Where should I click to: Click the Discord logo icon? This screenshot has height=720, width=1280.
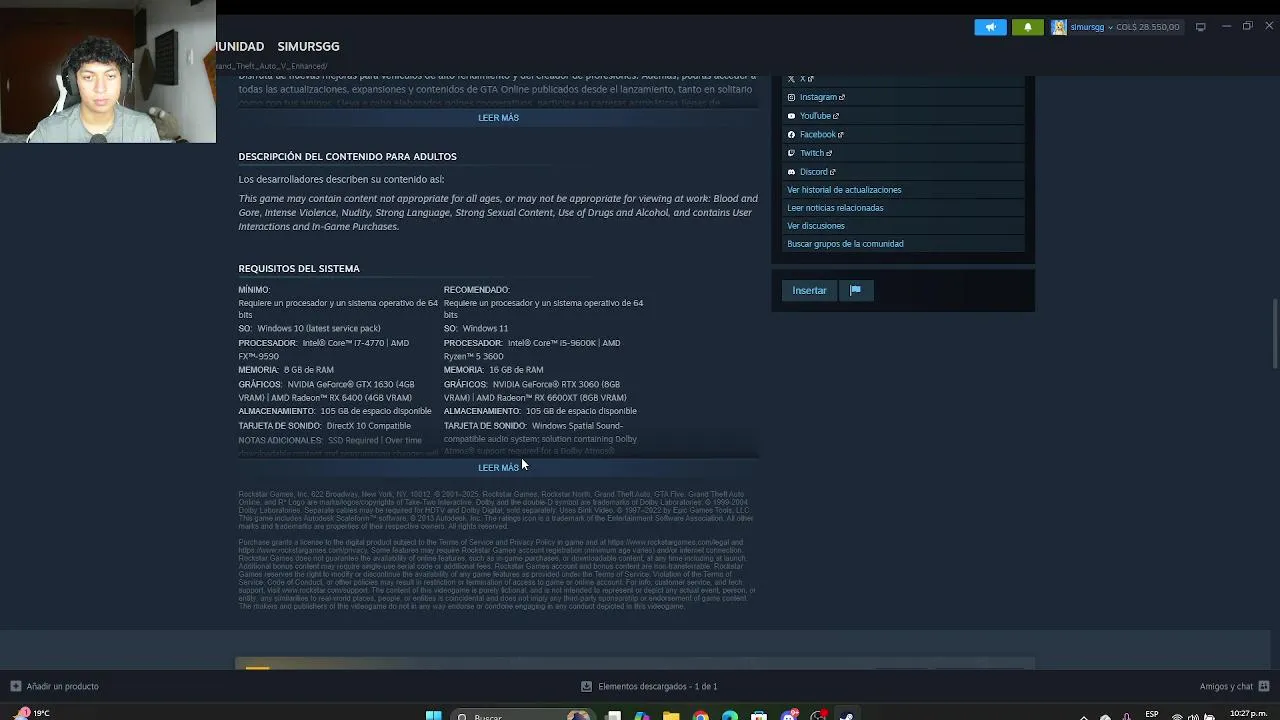click(791, 172)
